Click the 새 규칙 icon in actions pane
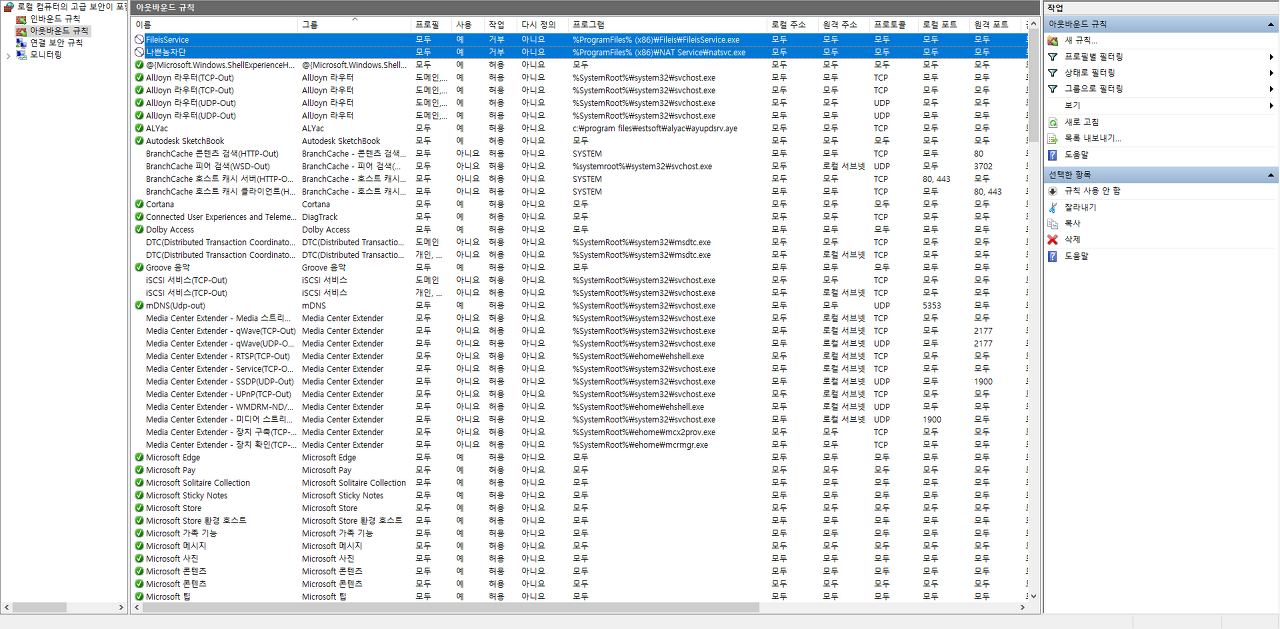Viewport: 1280px width, 629px height. 1052,40
